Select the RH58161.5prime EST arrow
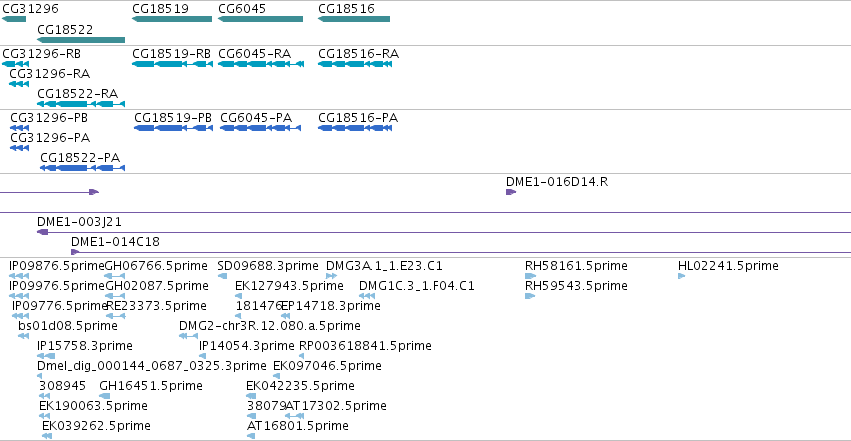Image resolution: width=851 pixels, height=441 pixels. (x=530, y=276)
